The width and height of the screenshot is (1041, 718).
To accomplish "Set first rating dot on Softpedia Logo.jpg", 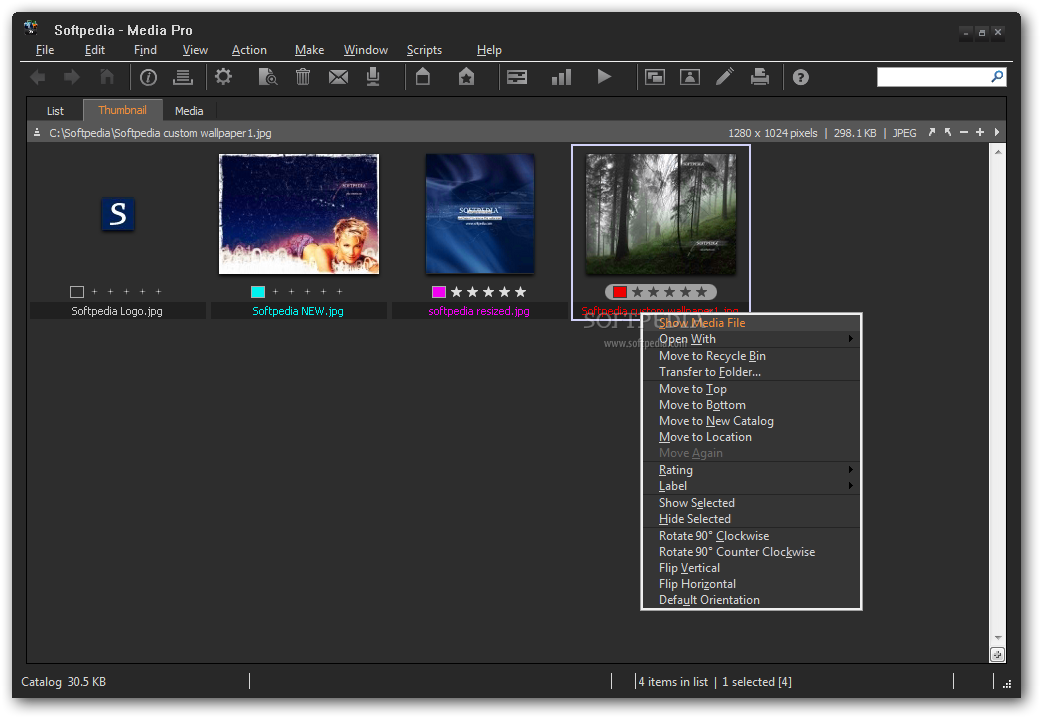I will click(94, 292).
